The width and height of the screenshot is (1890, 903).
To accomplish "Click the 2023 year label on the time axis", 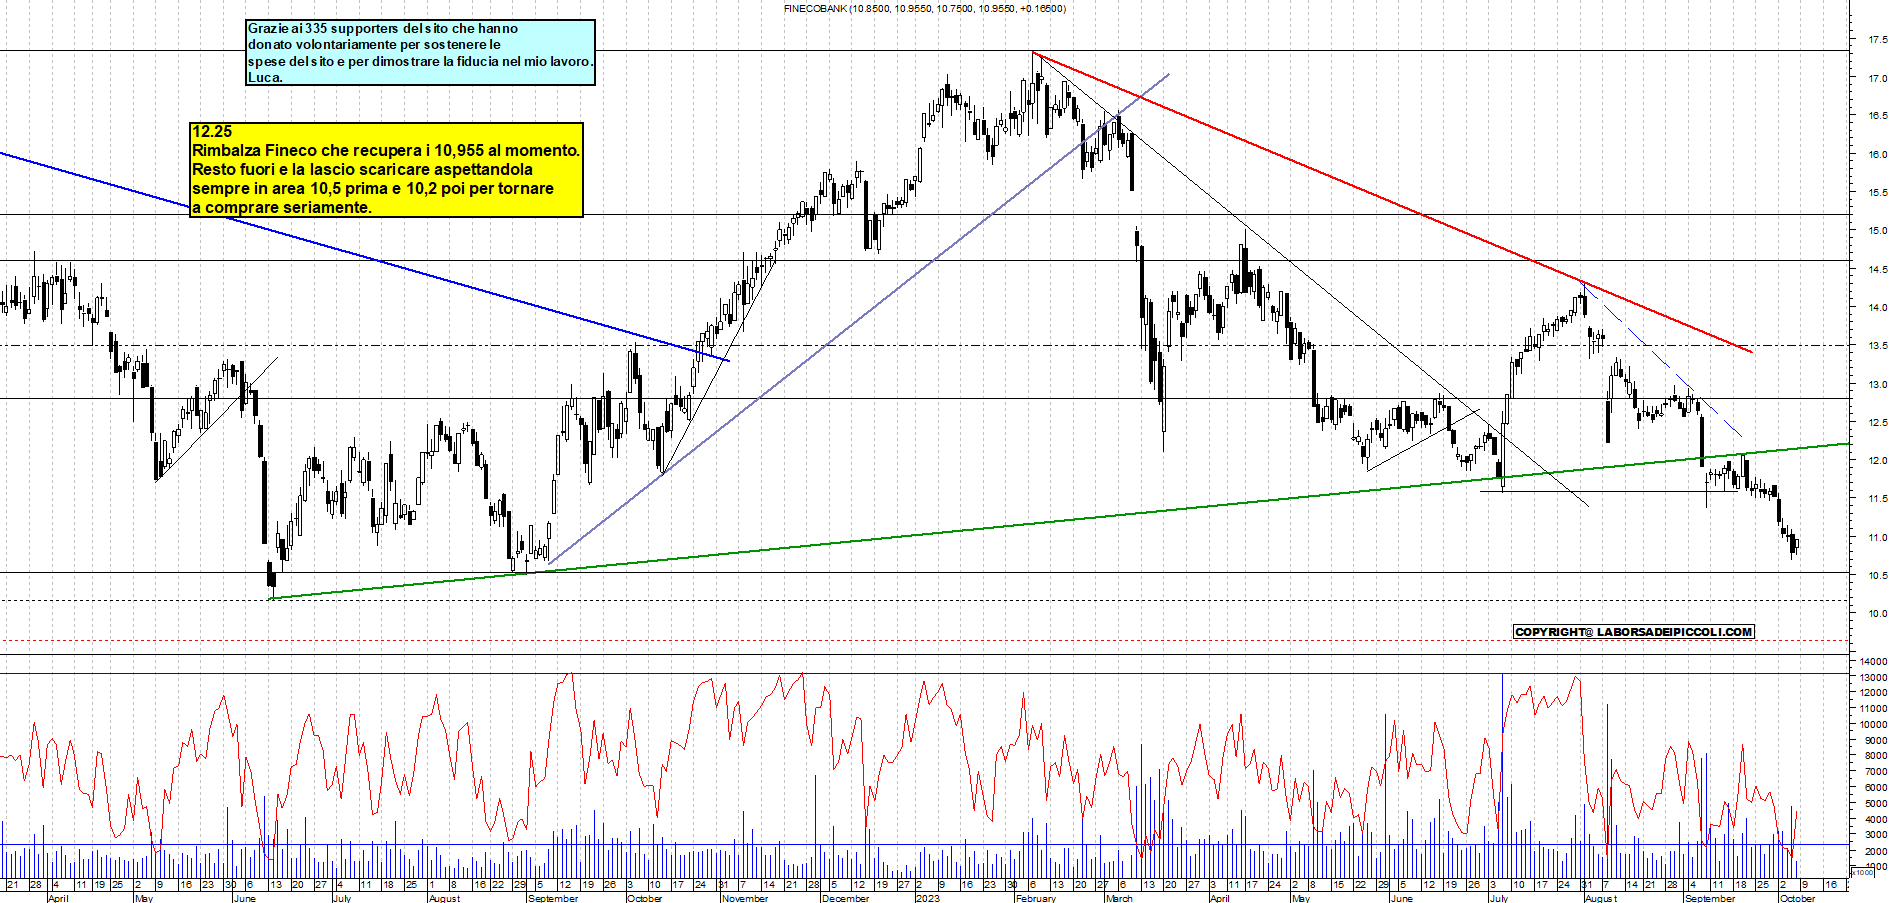I will [x=928, y=898].
